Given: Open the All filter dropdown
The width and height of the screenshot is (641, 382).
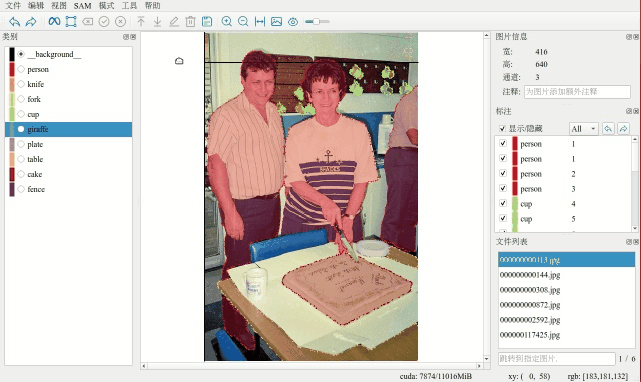Looking at the screenshot, I should pyautogui.click(x=583, y=129).
